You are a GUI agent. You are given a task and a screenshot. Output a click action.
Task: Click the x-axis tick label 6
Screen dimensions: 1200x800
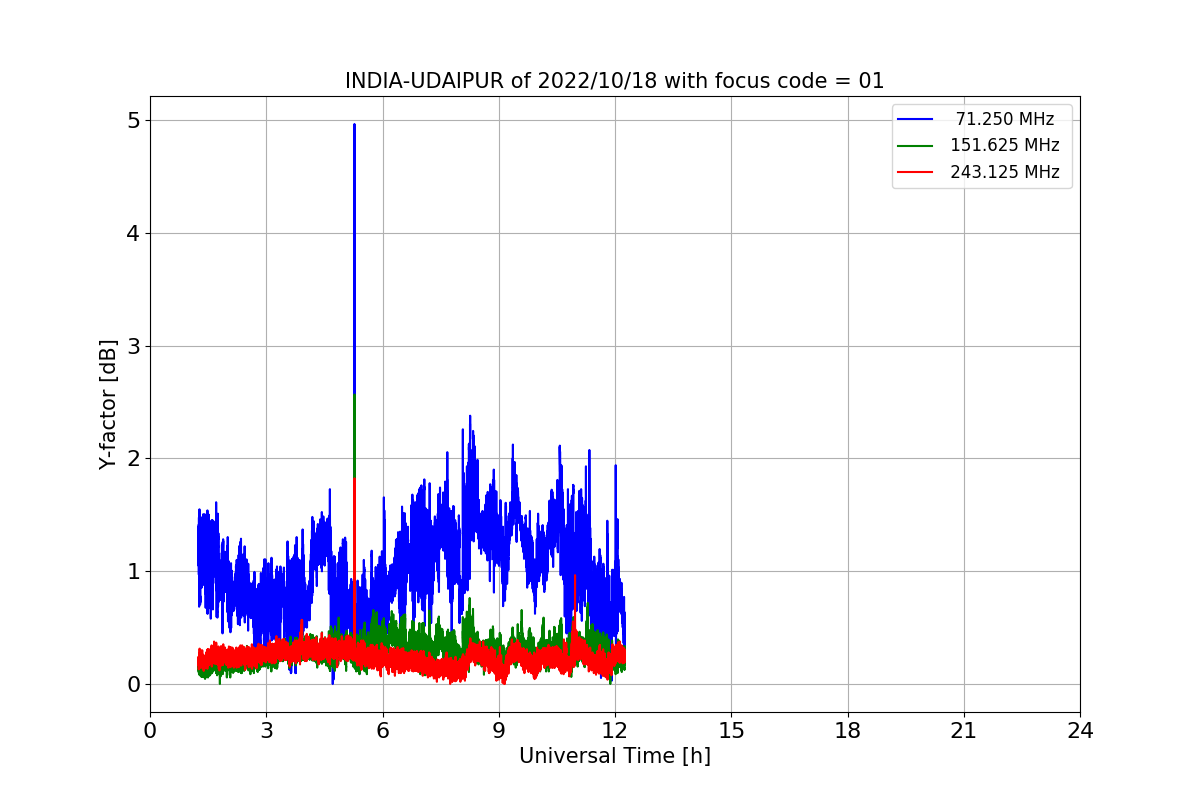tap(382, 731)
